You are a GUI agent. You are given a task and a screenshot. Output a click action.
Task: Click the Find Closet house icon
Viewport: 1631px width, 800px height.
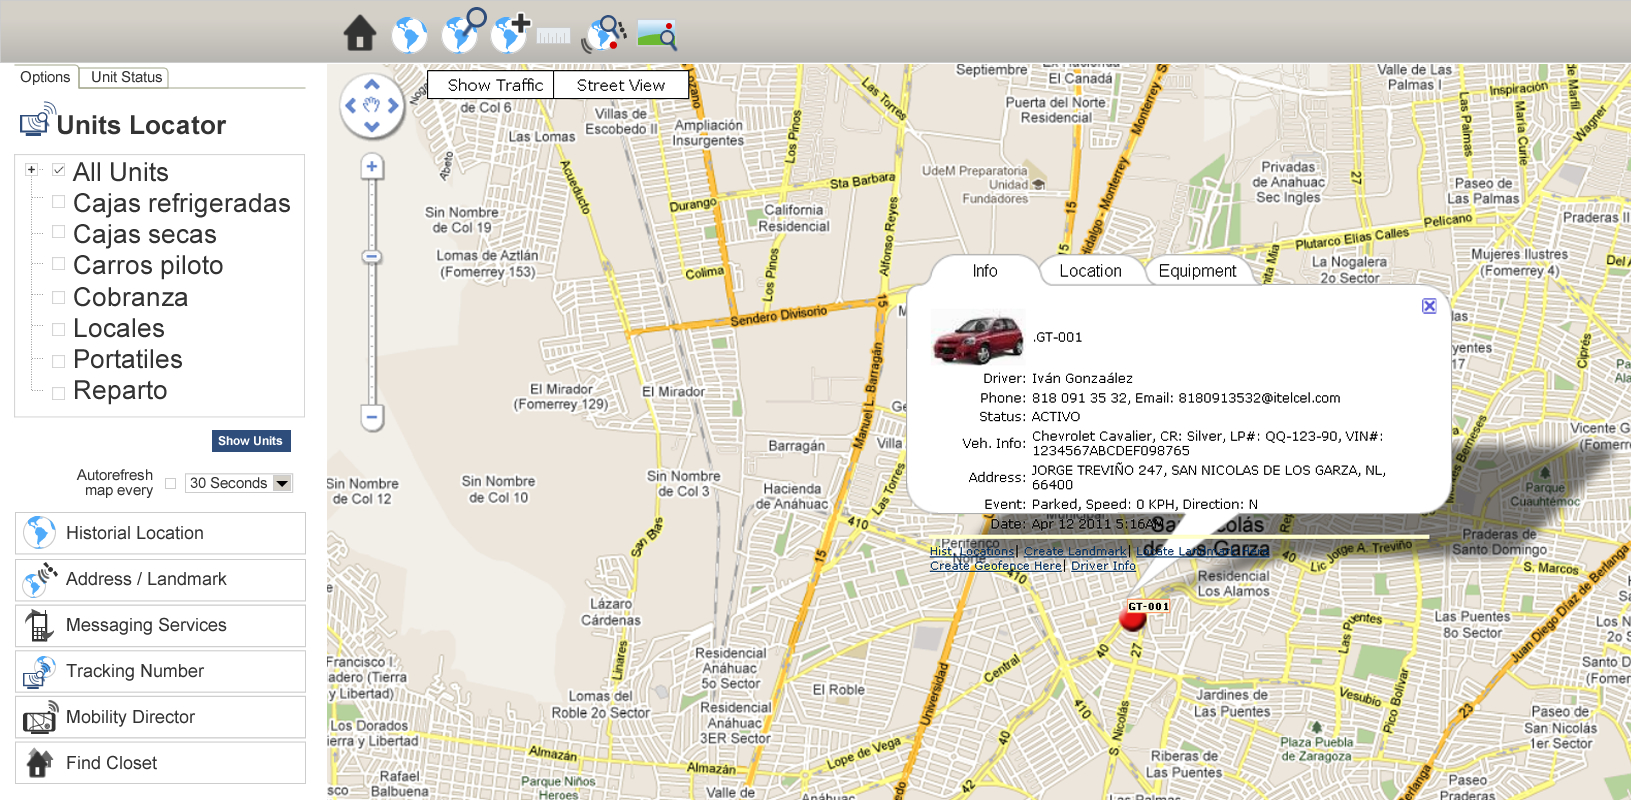pyautogui.click(x=39, y=763)
